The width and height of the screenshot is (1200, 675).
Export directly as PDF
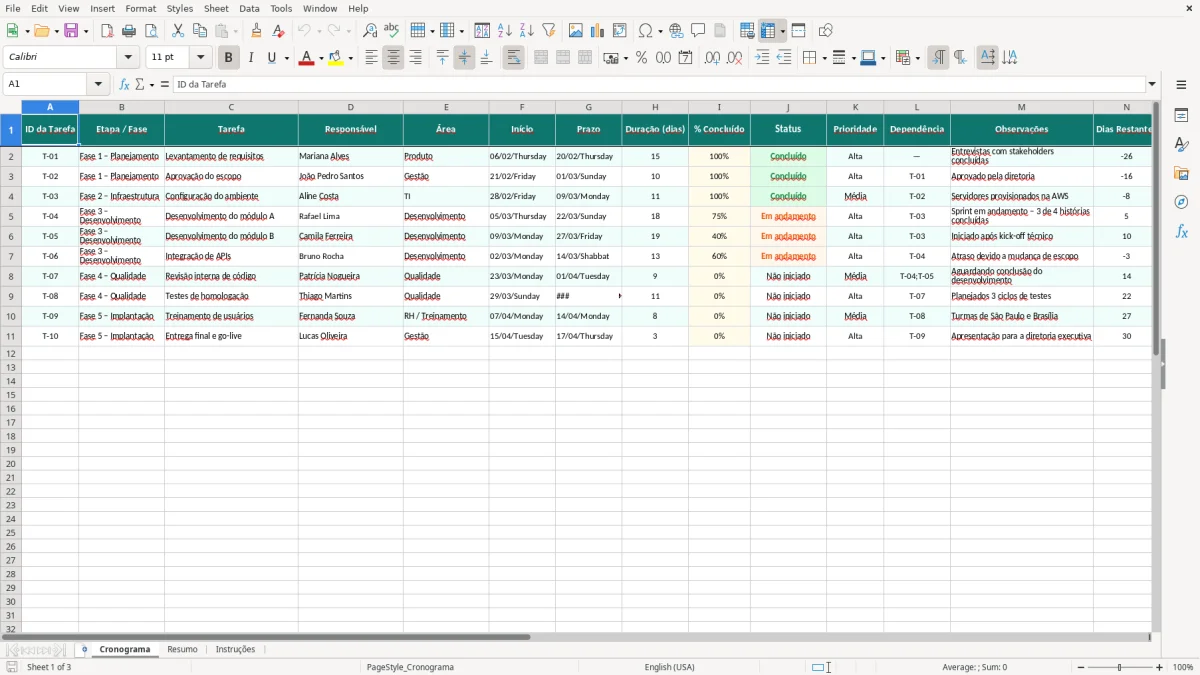tap(107, 31)
